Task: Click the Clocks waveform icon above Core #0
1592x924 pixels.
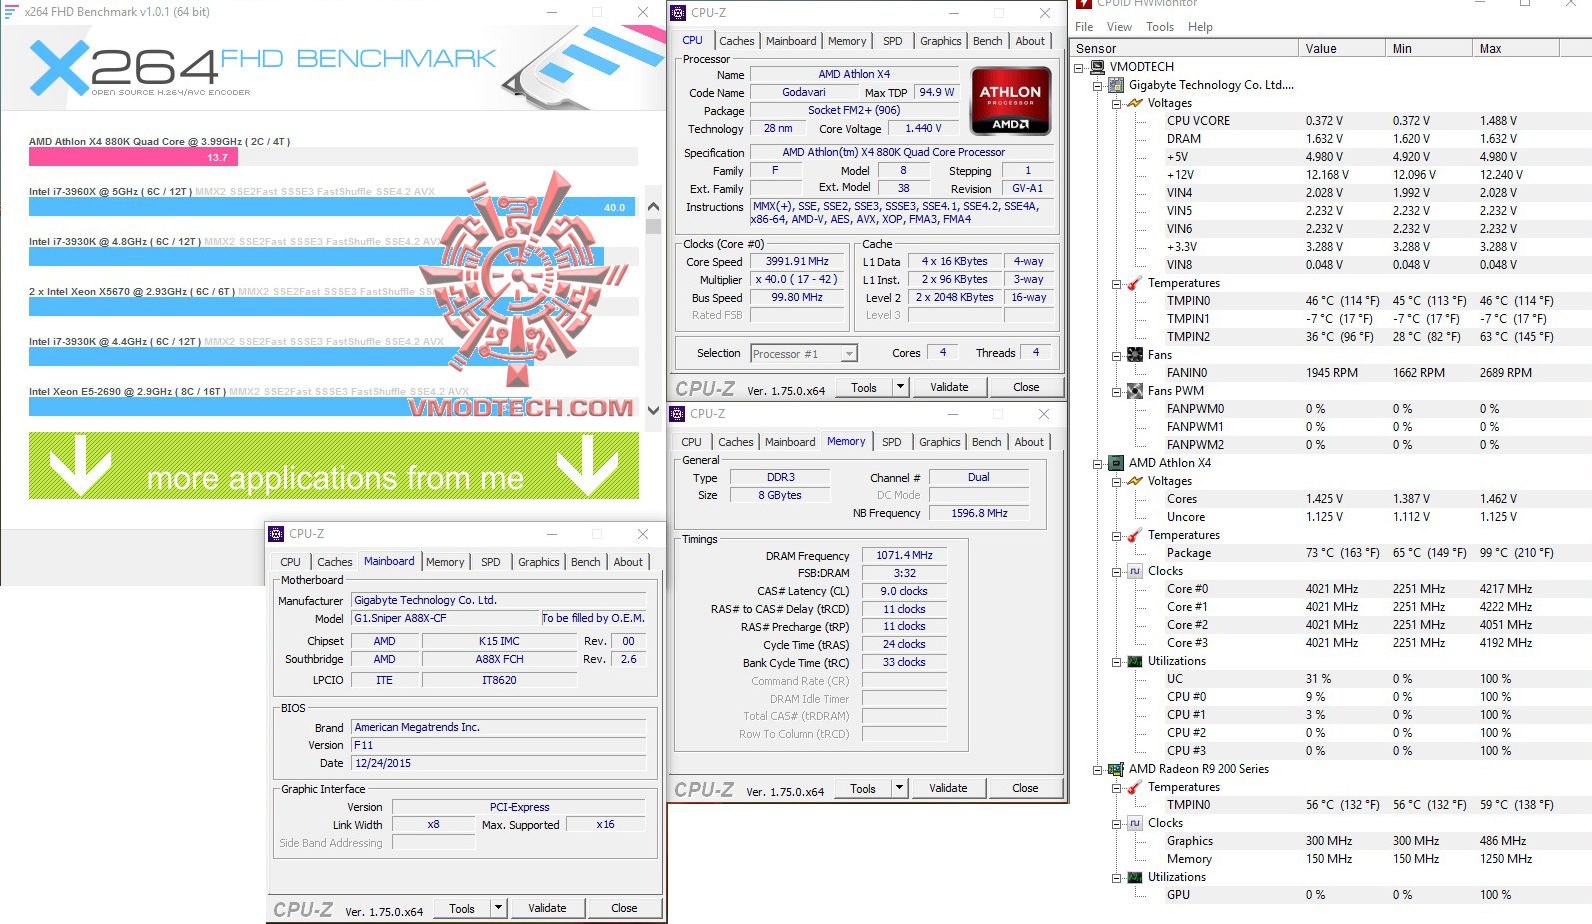Action: pos(1135,571)
